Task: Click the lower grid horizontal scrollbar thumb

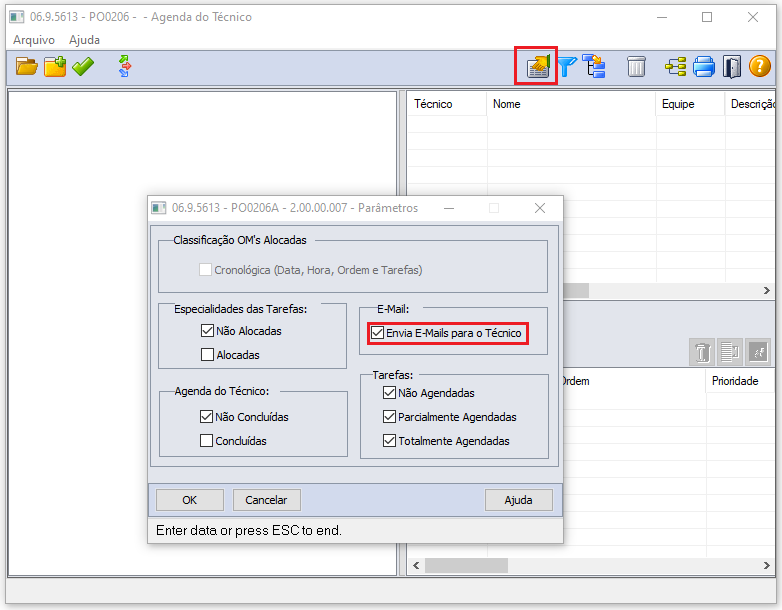Action: click(x=466, y=566)
